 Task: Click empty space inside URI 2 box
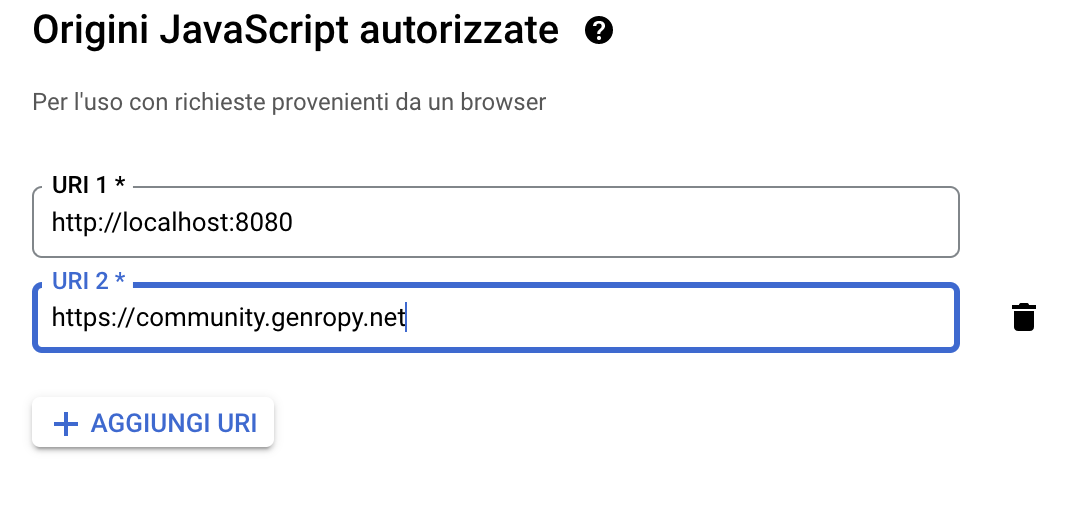click(x=700, y=318)
